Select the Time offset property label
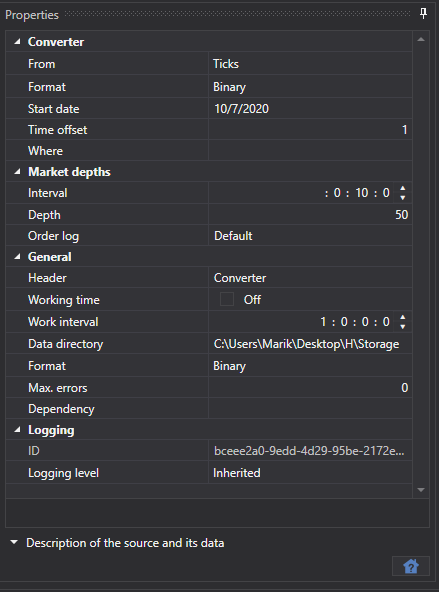Viewport: 439px width, 592px height. coord(57,130)
